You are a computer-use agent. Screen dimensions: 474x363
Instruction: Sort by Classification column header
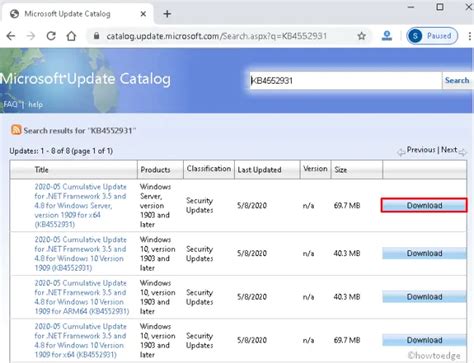click(x=209, y=169)
